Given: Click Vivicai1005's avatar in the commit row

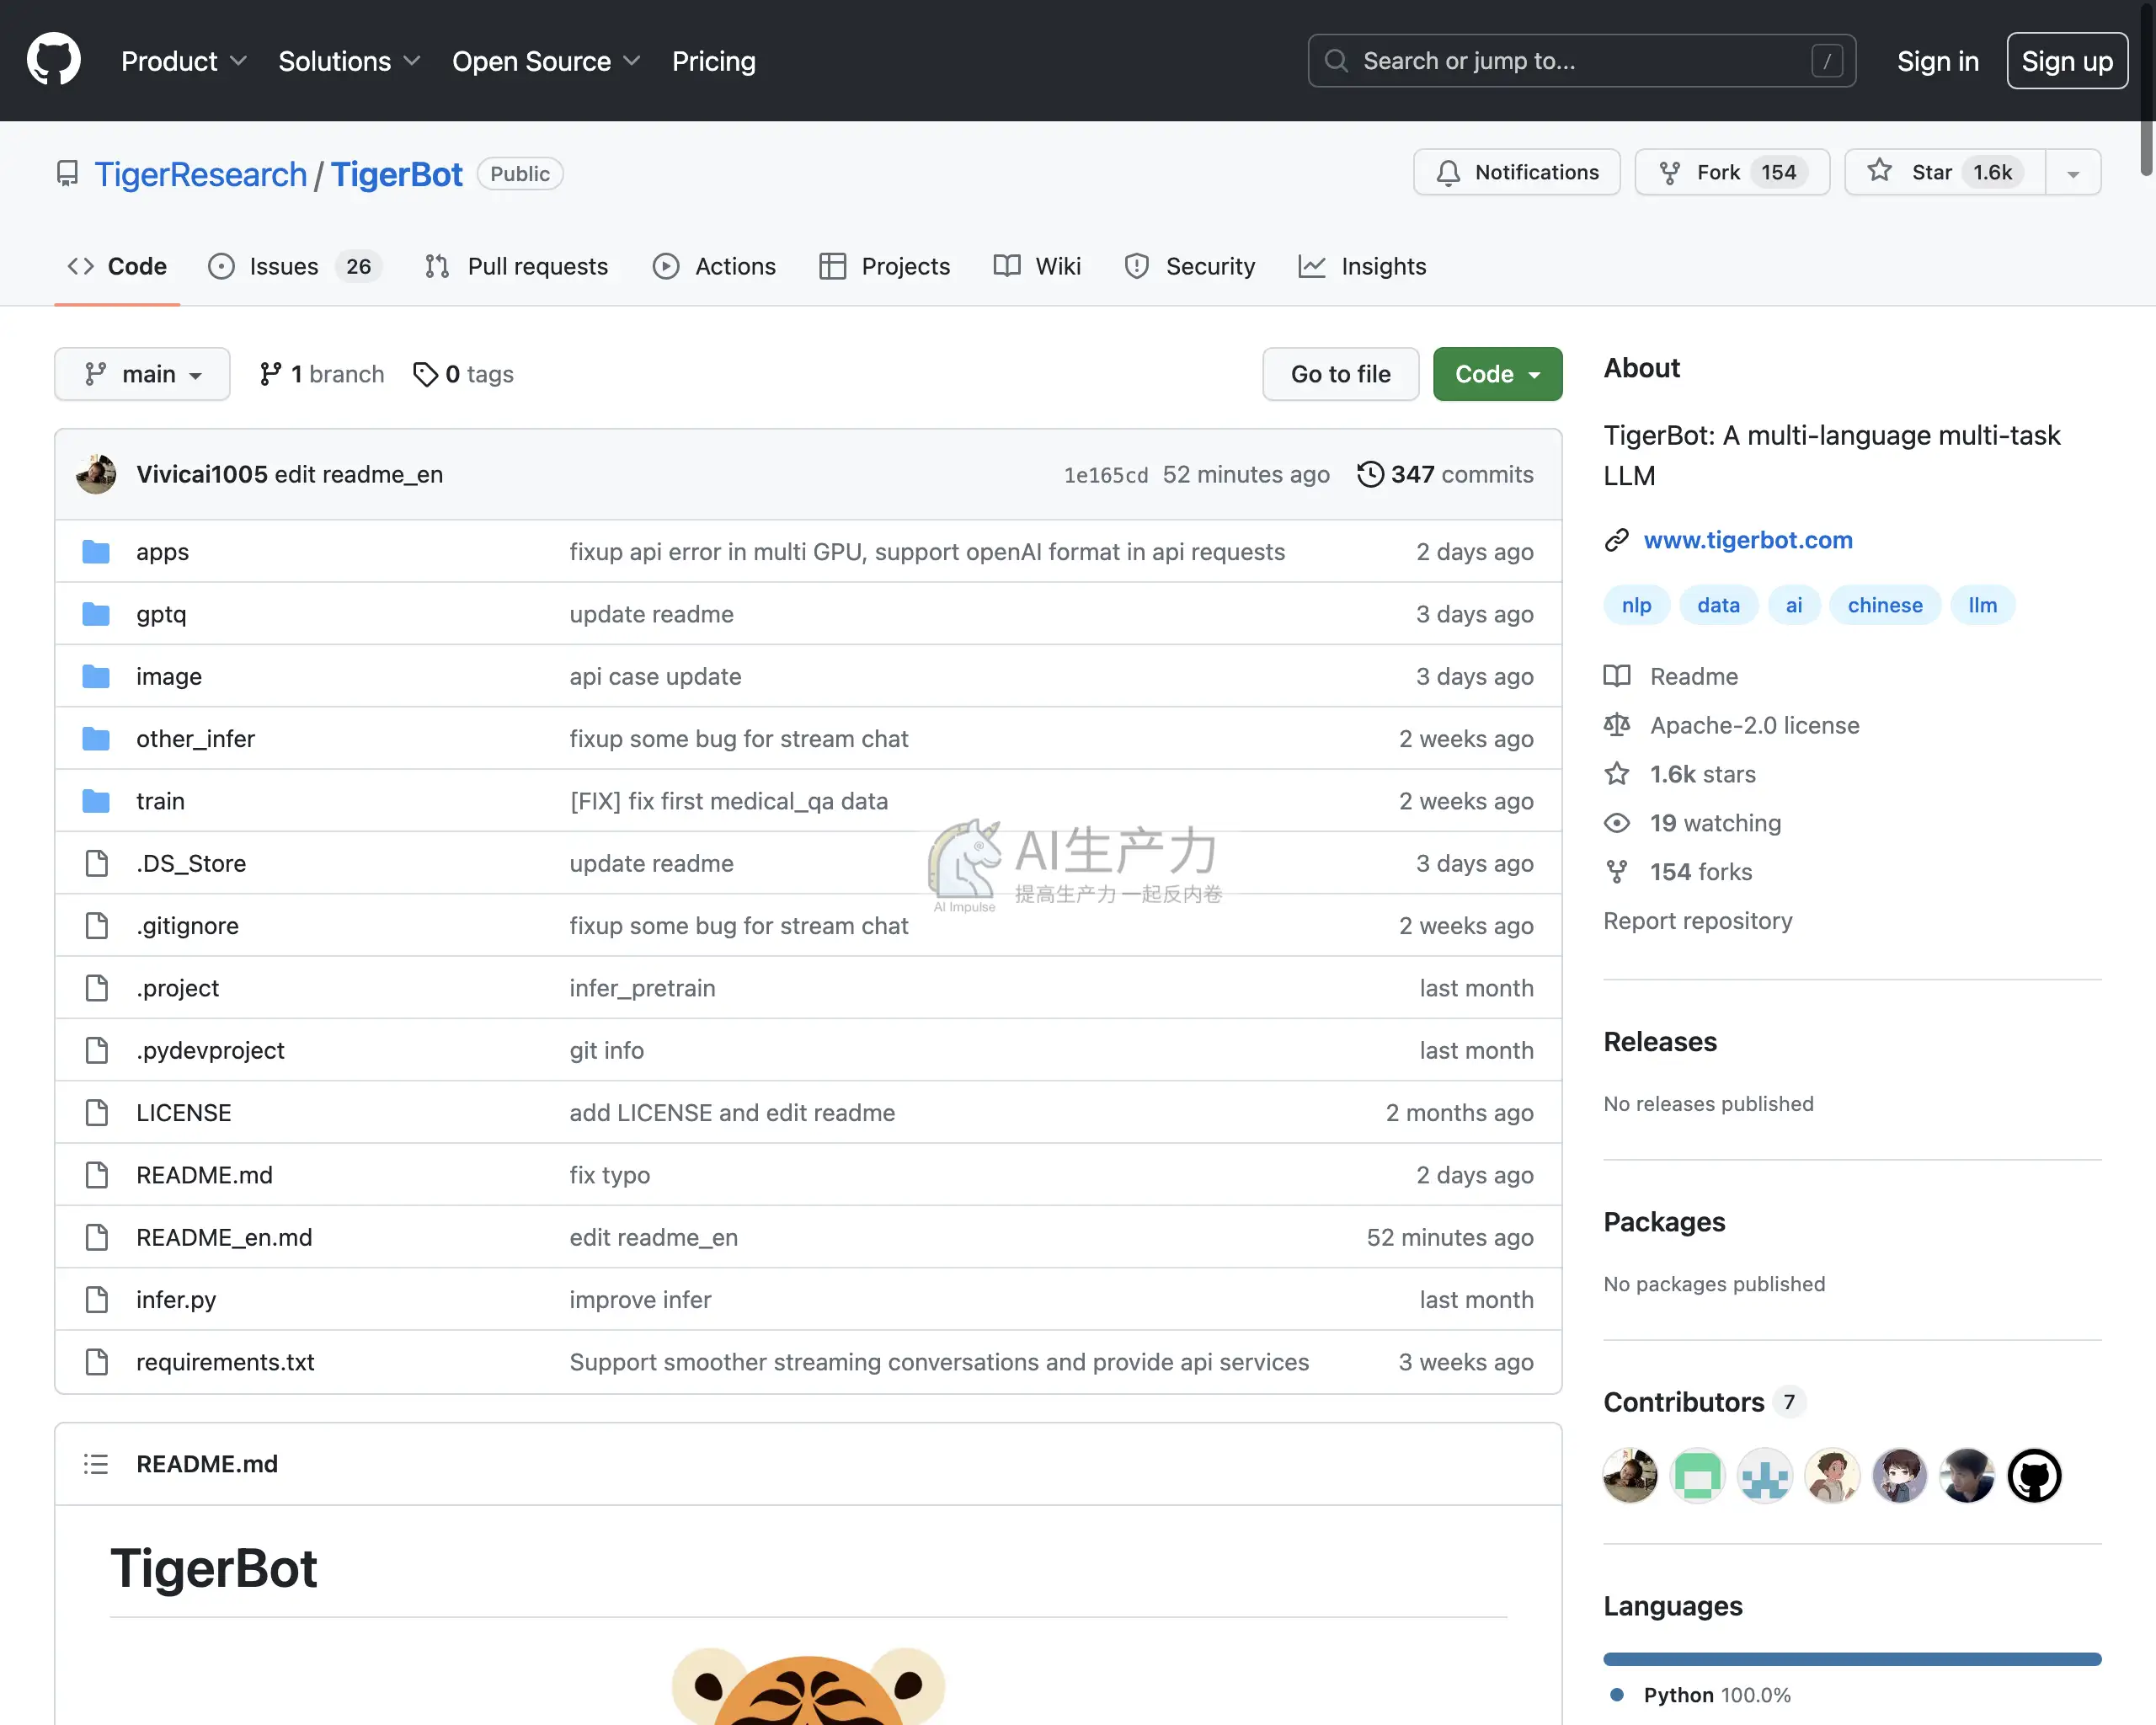Looking at the screenshot, I should (96, 474).
